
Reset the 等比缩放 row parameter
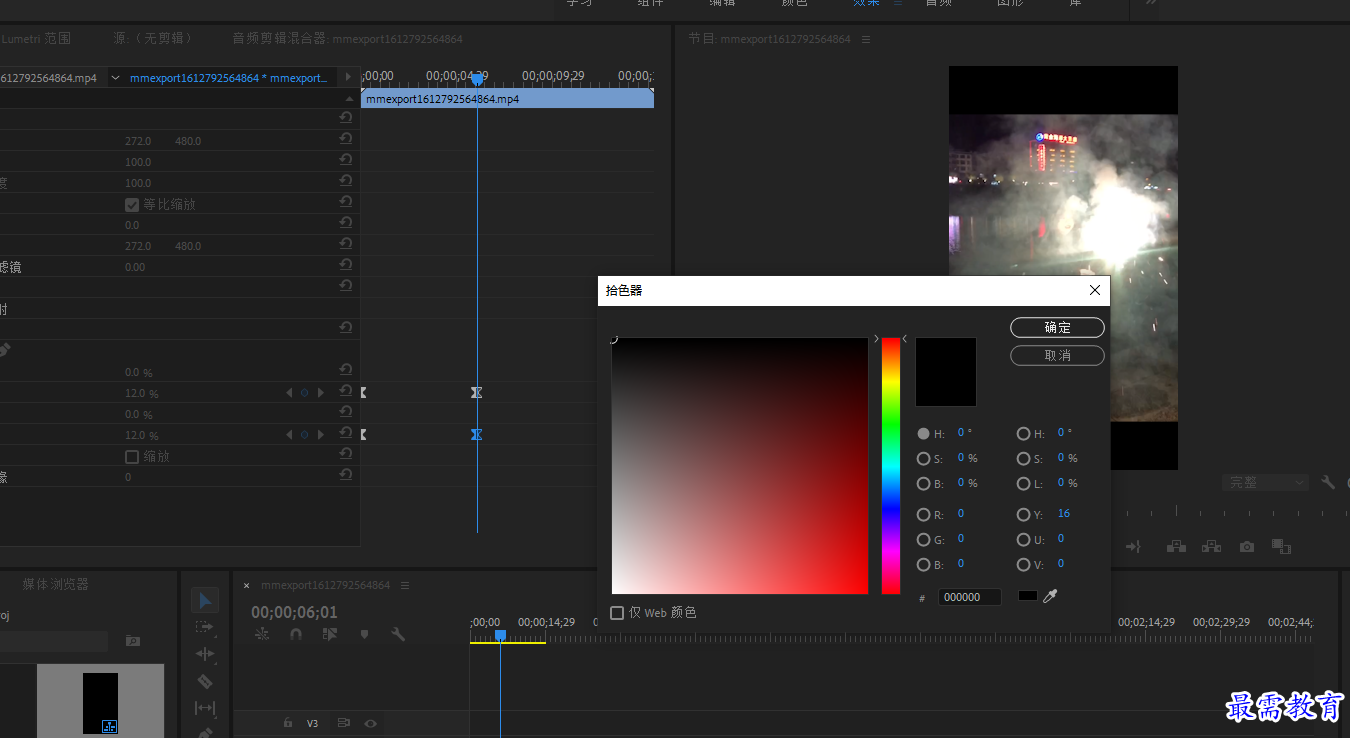click(x=345, y=201)
